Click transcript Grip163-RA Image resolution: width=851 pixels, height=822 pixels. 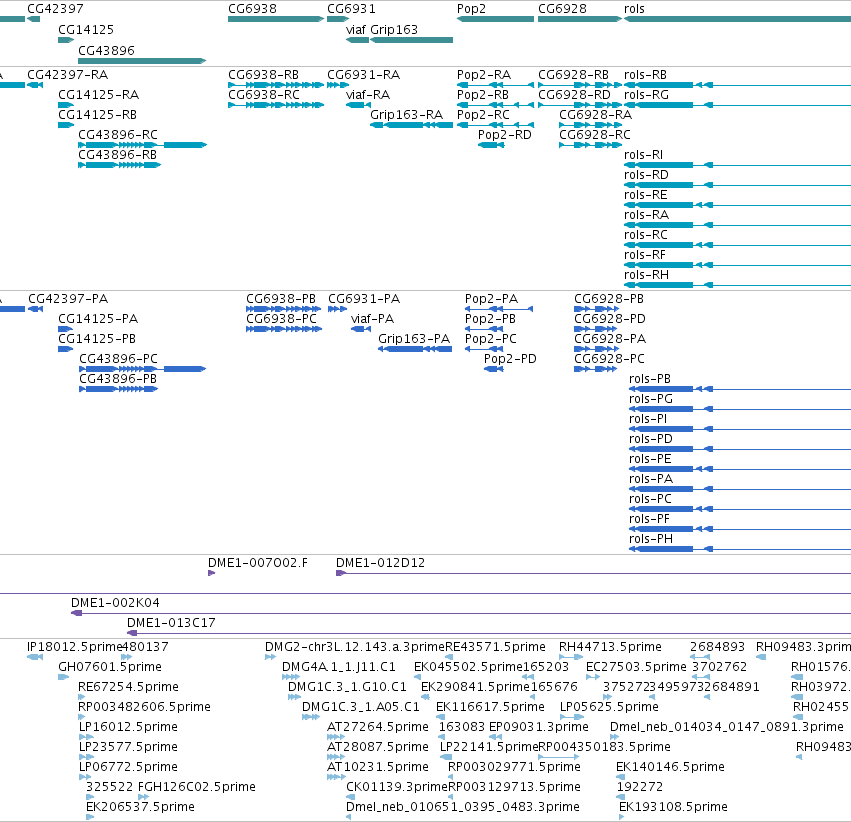pyautogui.click(x=411, y=125)
